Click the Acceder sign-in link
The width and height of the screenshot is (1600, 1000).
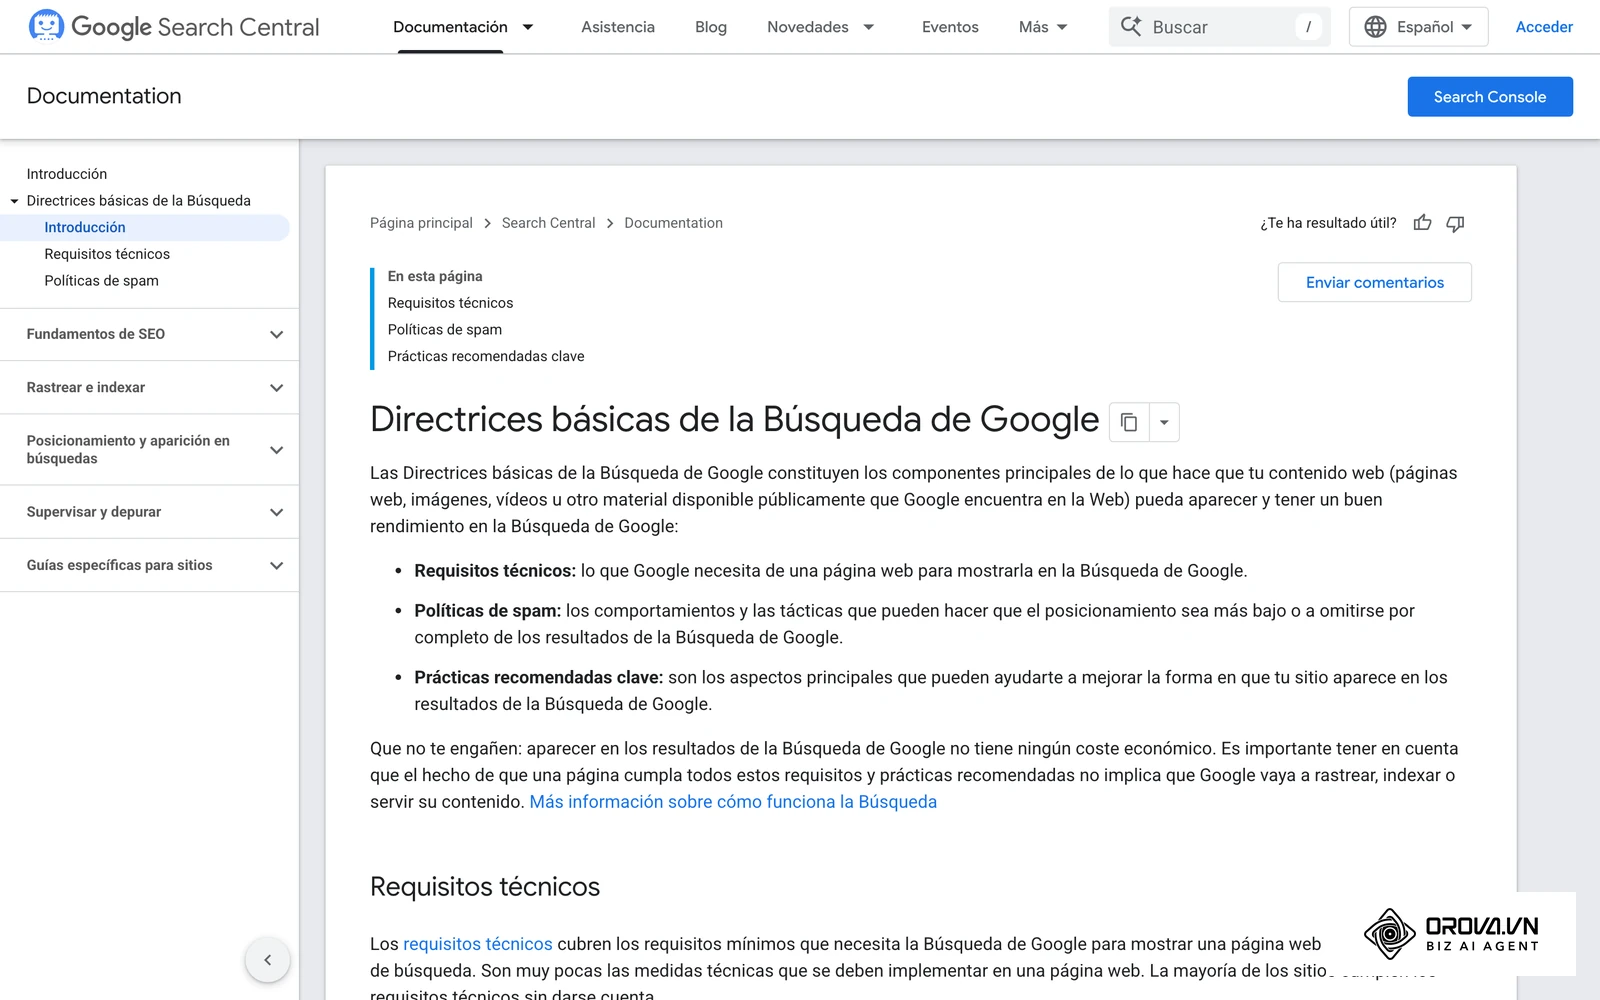[1544, 27]
